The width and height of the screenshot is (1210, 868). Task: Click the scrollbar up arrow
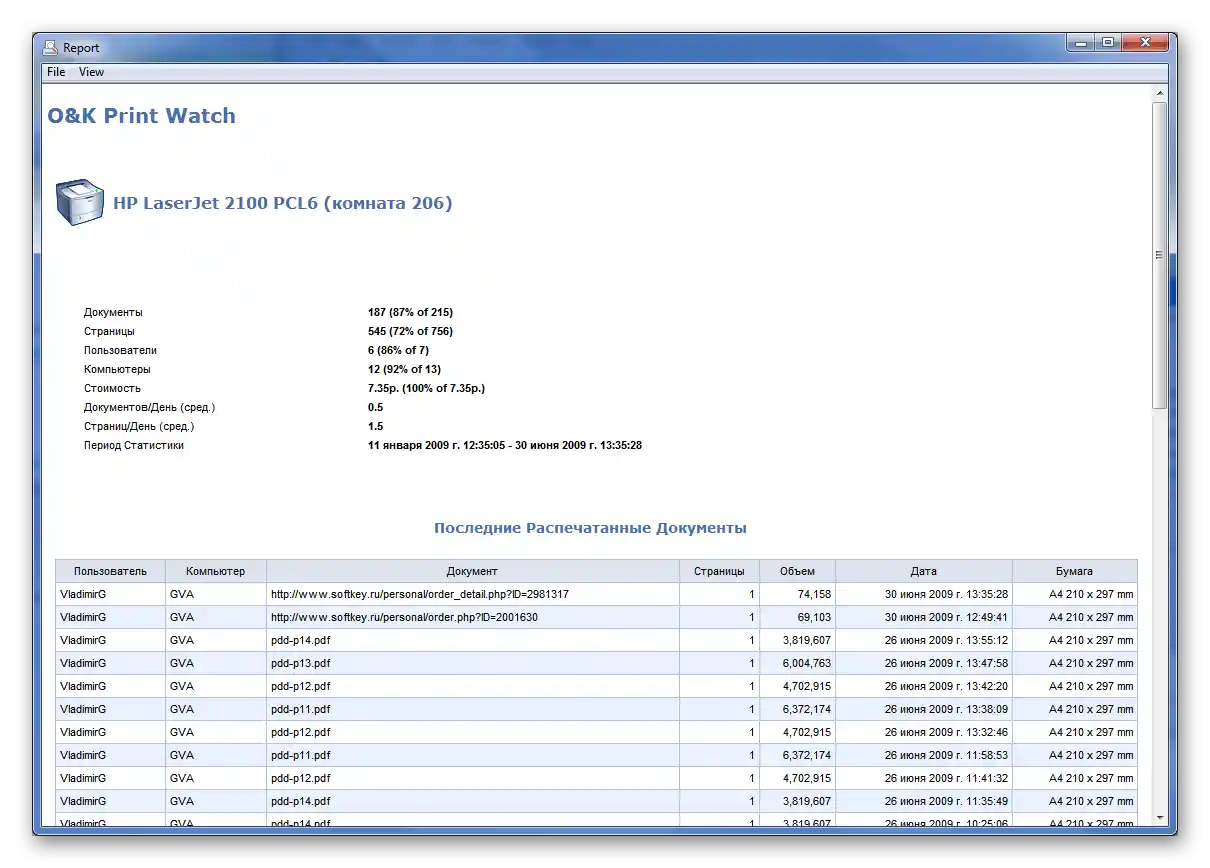click(x=1160, y=94)
